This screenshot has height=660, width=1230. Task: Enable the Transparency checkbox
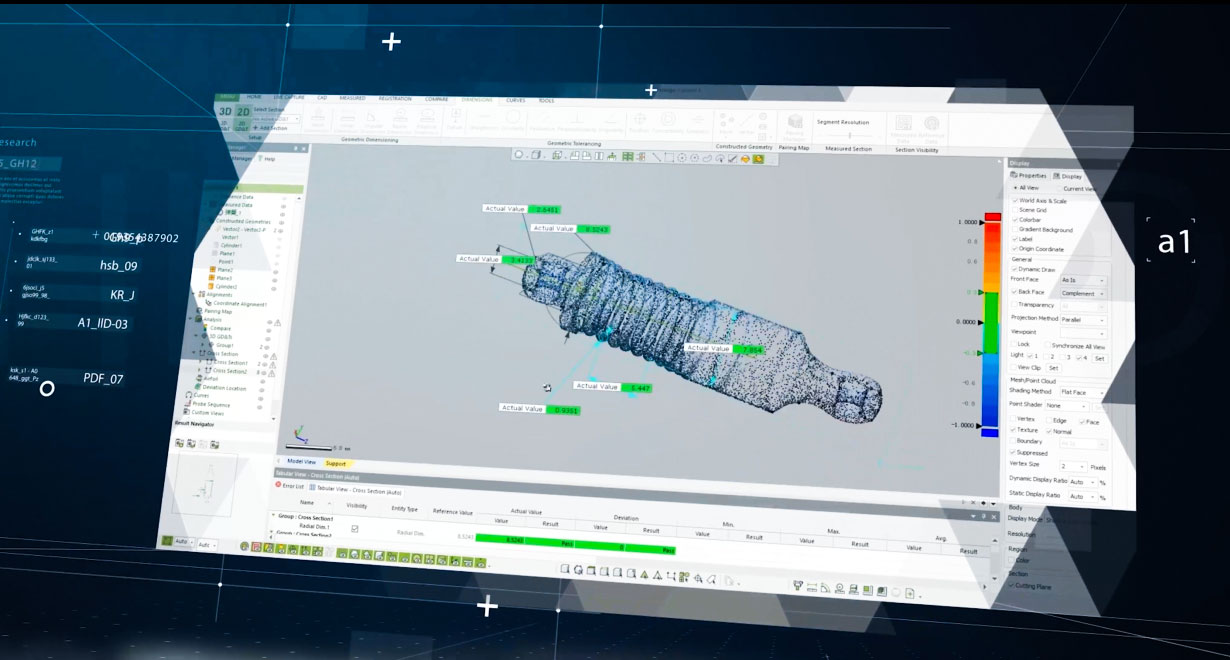coord(1016,305)
